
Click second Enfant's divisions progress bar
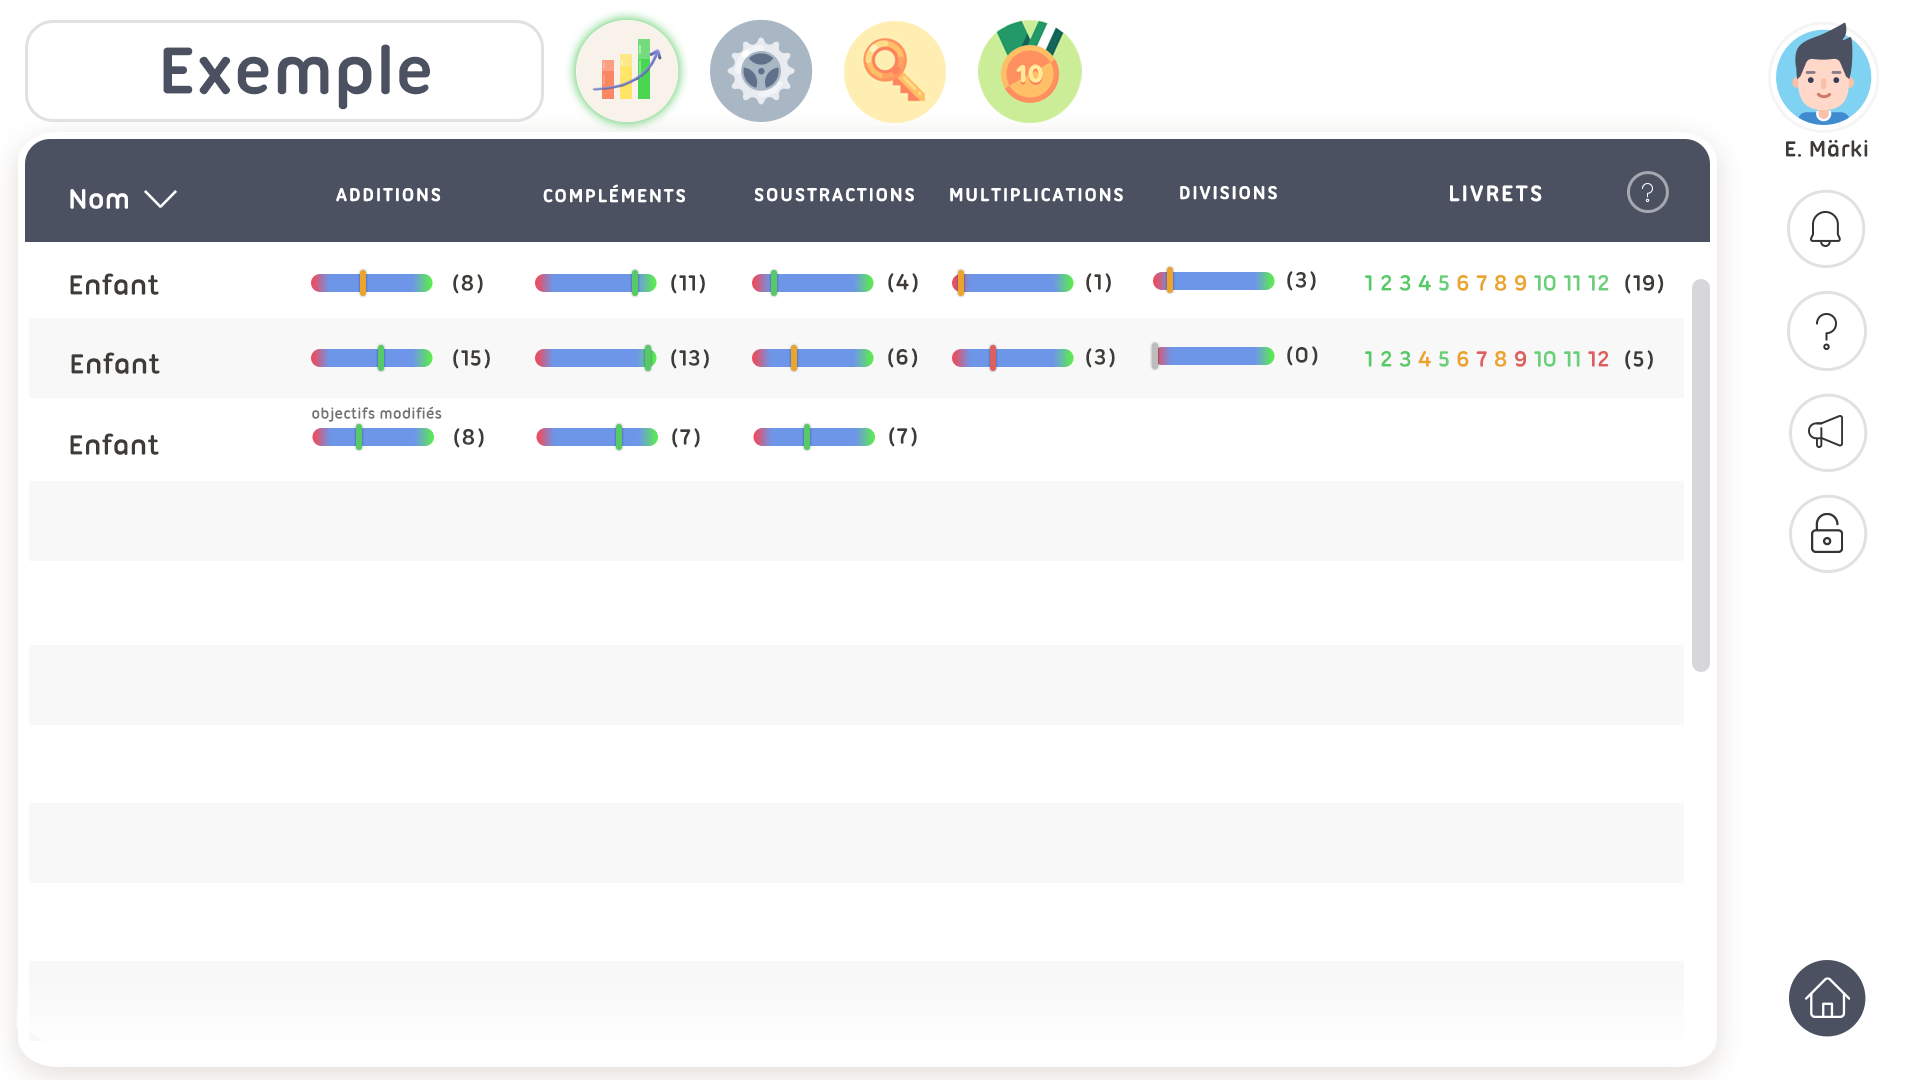1213,356
